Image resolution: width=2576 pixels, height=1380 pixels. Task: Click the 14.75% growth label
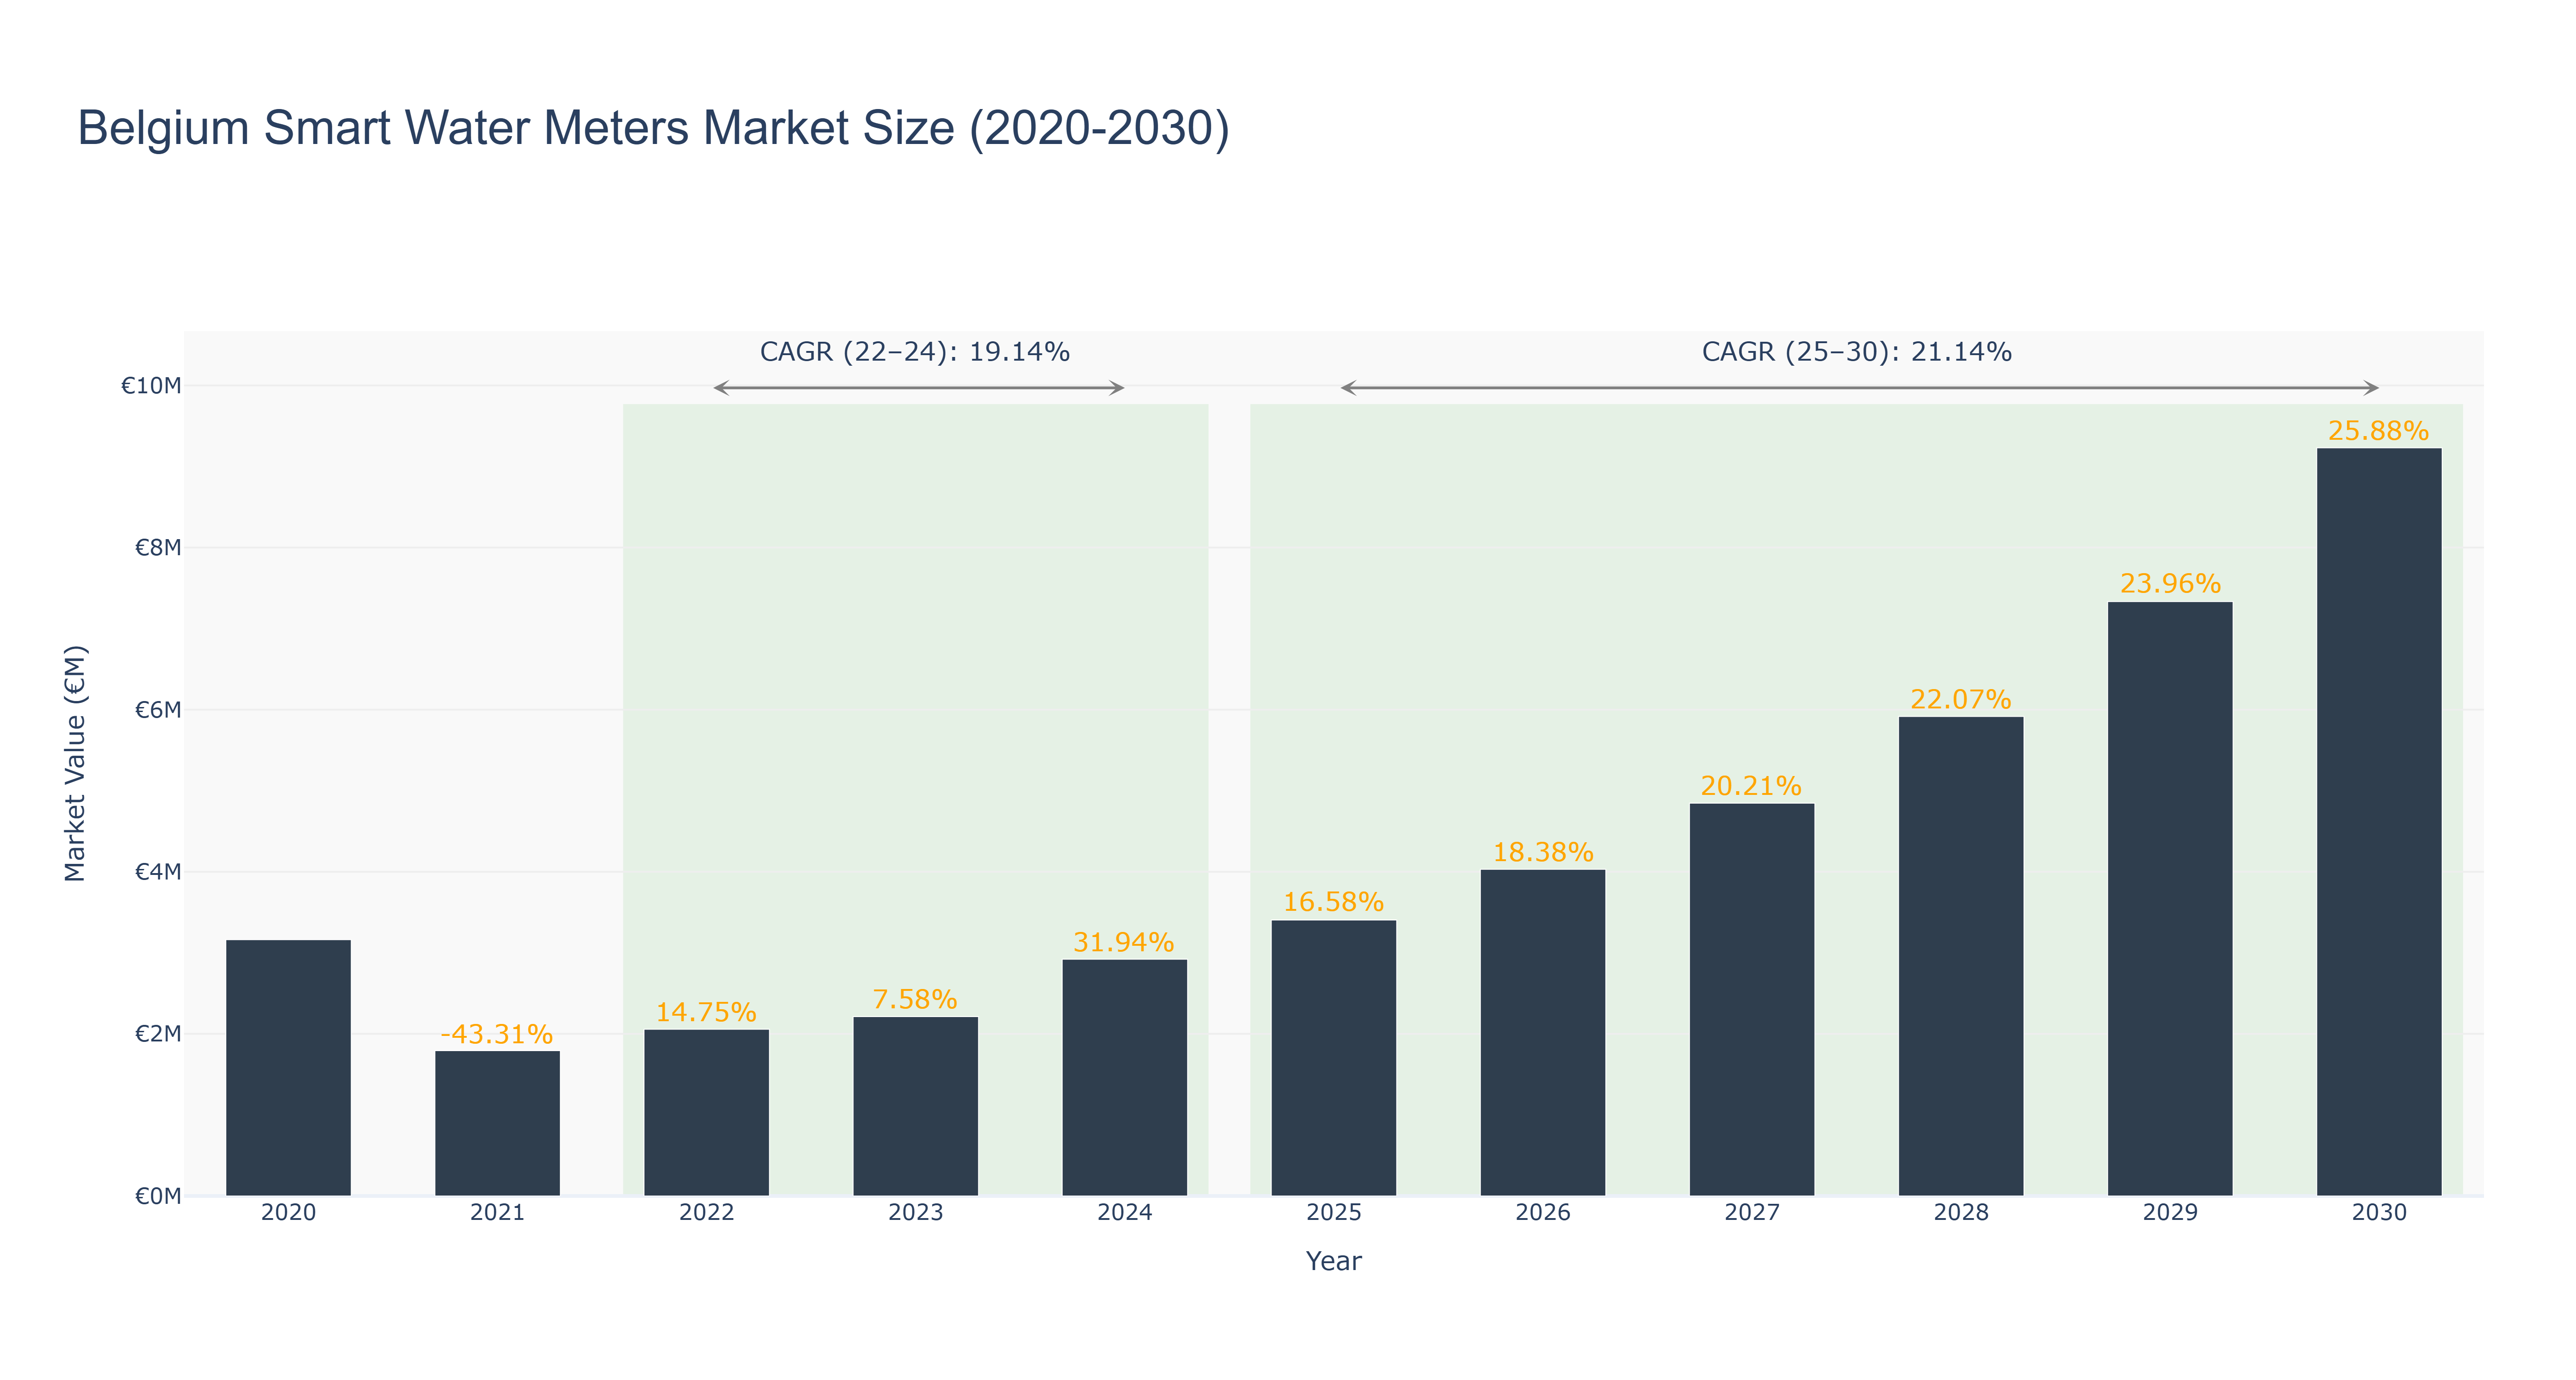(x=706, y=1012)
